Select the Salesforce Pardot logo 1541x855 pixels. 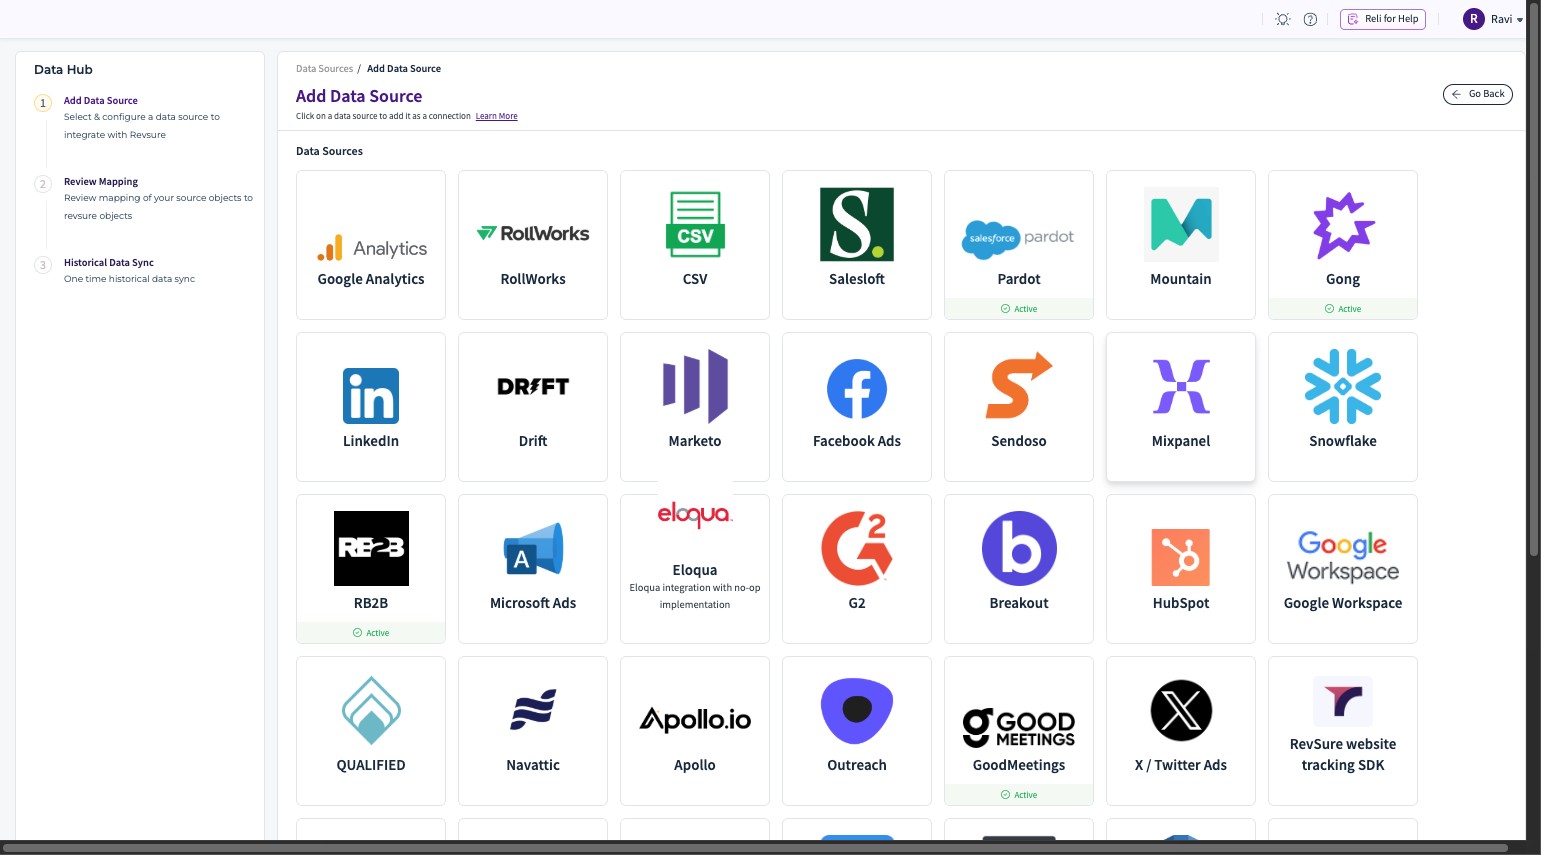pyautogui.click(x=1019, y=238)
